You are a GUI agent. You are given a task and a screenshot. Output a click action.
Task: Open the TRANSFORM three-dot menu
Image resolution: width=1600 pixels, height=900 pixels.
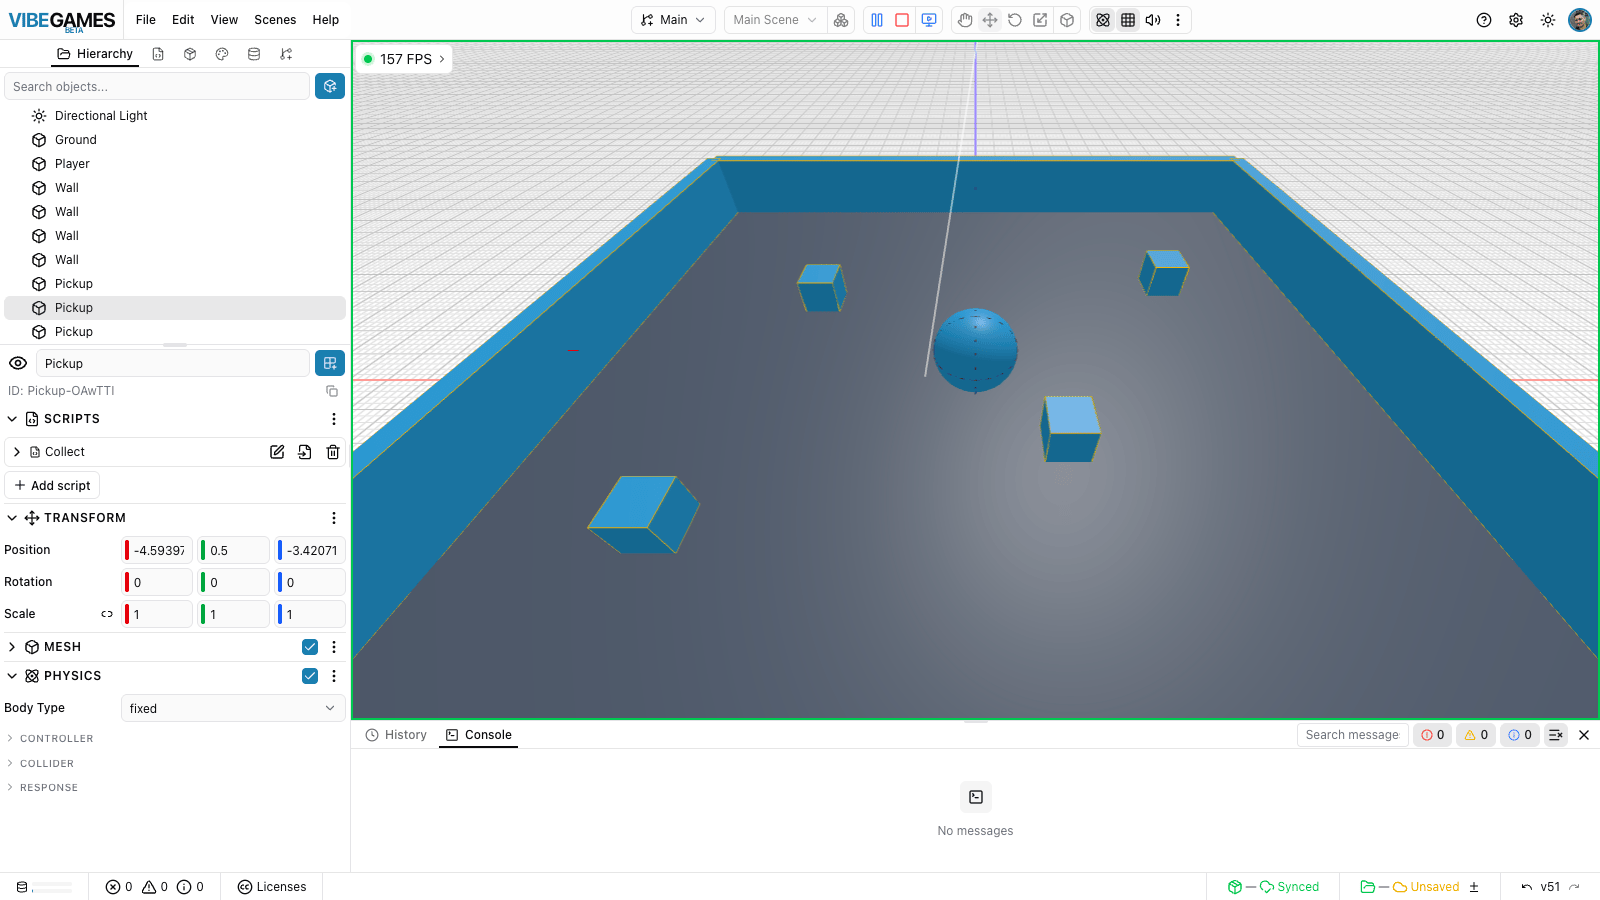334,518
